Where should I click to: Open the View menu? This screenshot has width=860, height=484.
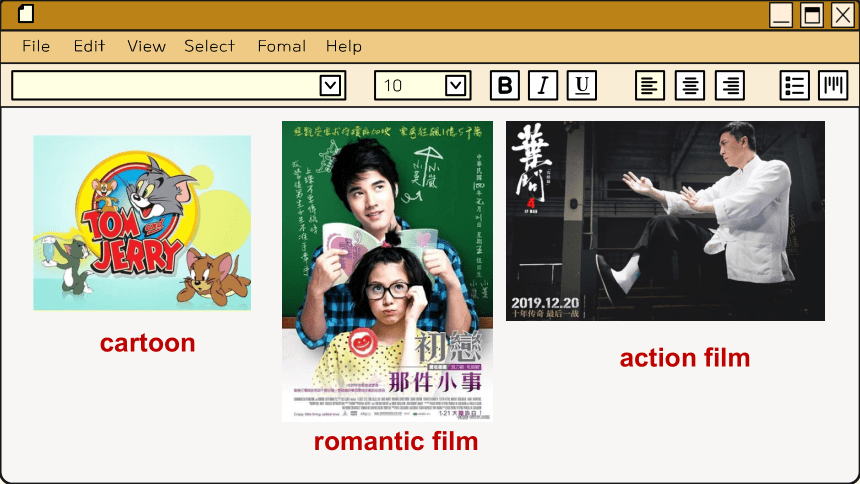[x=146, y=46]
